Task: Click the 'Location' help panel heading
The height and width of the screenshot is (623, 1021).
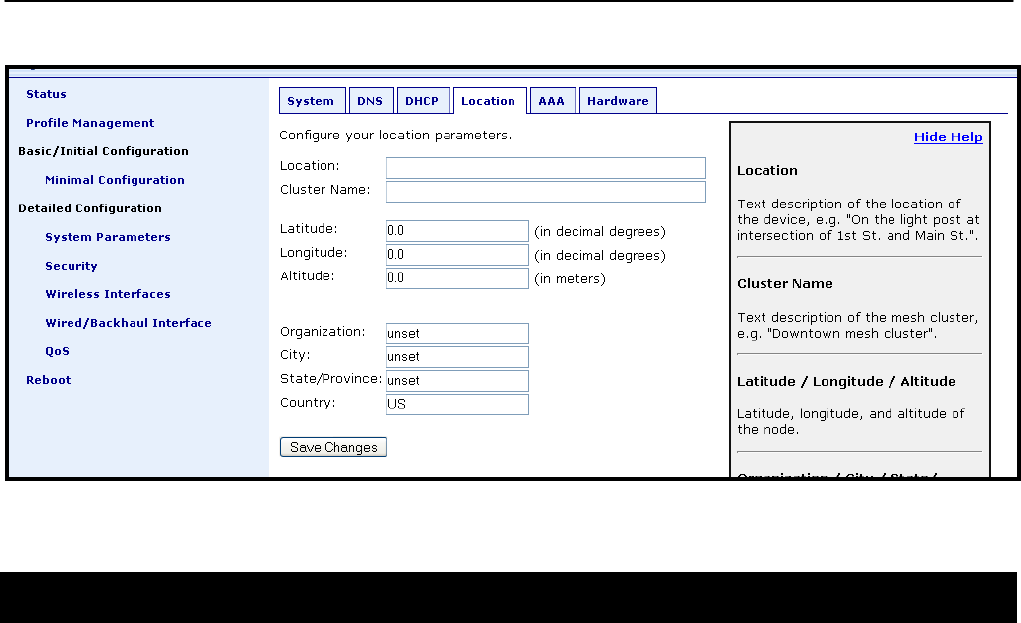Action: pos(767,171)
